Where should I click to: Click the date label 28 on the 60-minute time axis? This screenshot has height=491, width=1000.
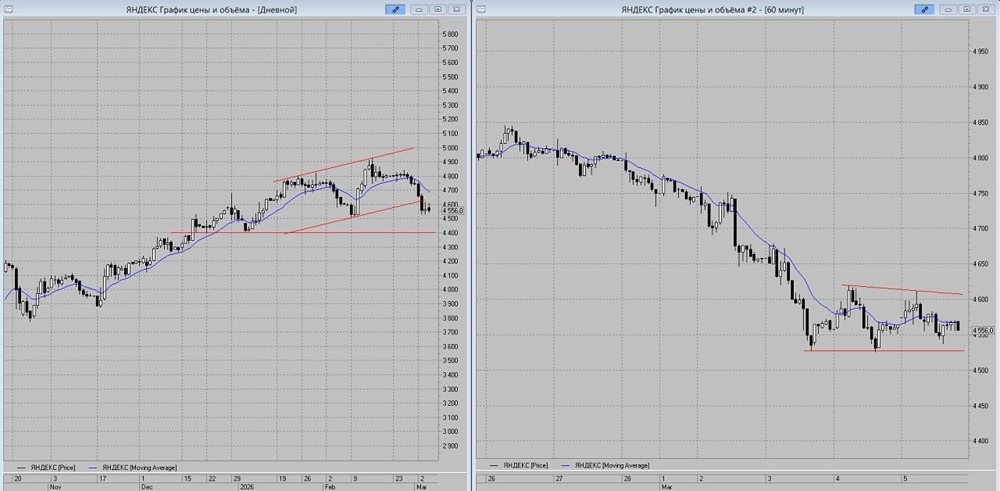(x=628, y=478)
